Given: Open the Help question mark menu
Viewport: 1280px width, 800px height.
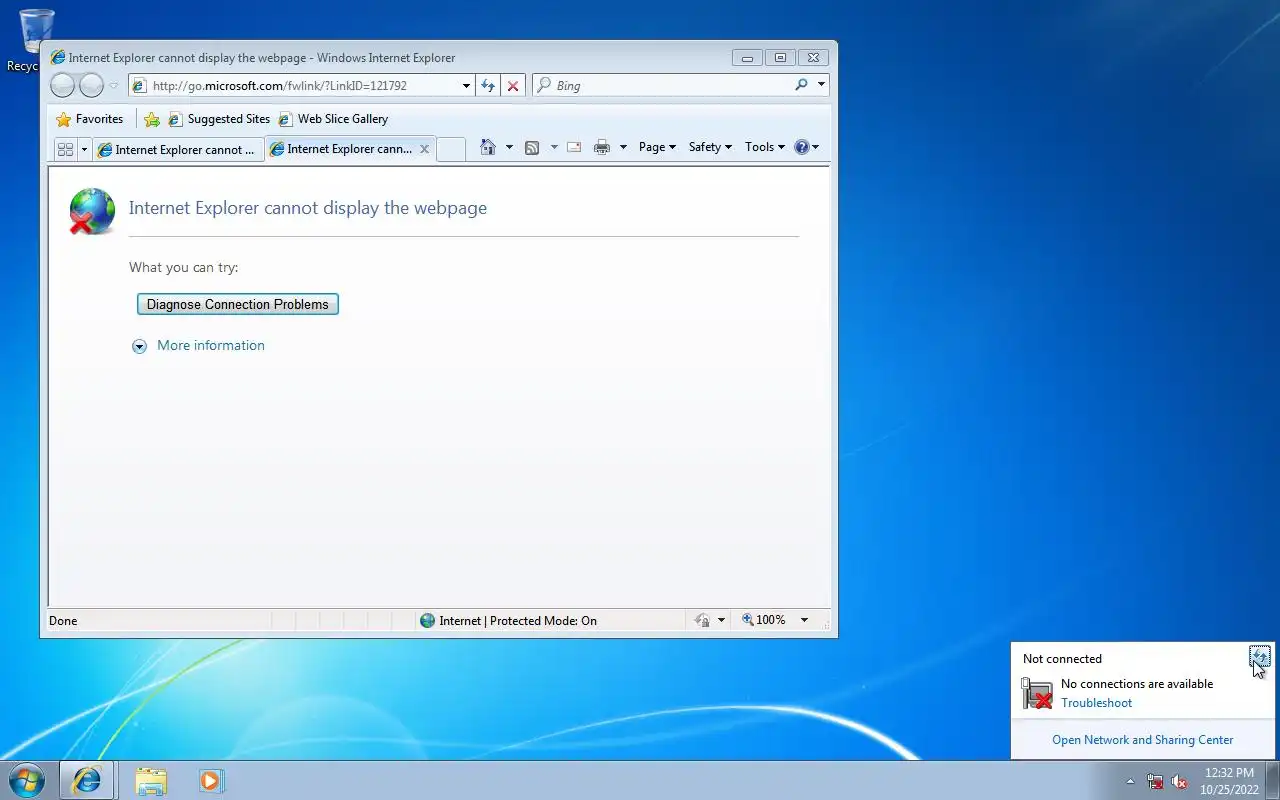Looking at the screenshot, I should pyautogui.click(x=806, y=147).
